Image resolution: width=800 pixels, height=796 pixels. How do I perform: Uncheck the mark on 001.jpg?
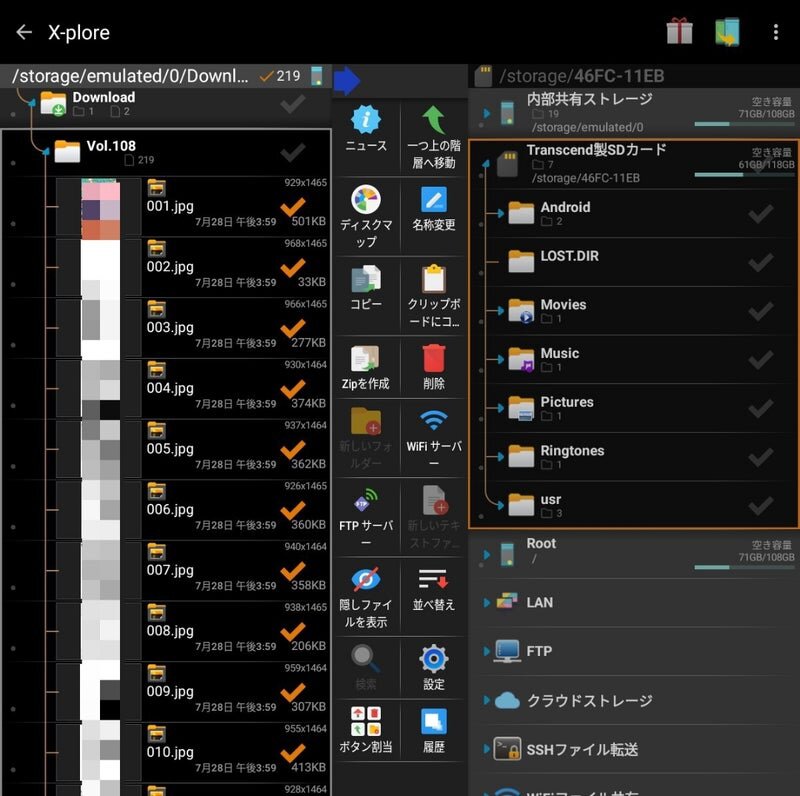click(293, 209)
